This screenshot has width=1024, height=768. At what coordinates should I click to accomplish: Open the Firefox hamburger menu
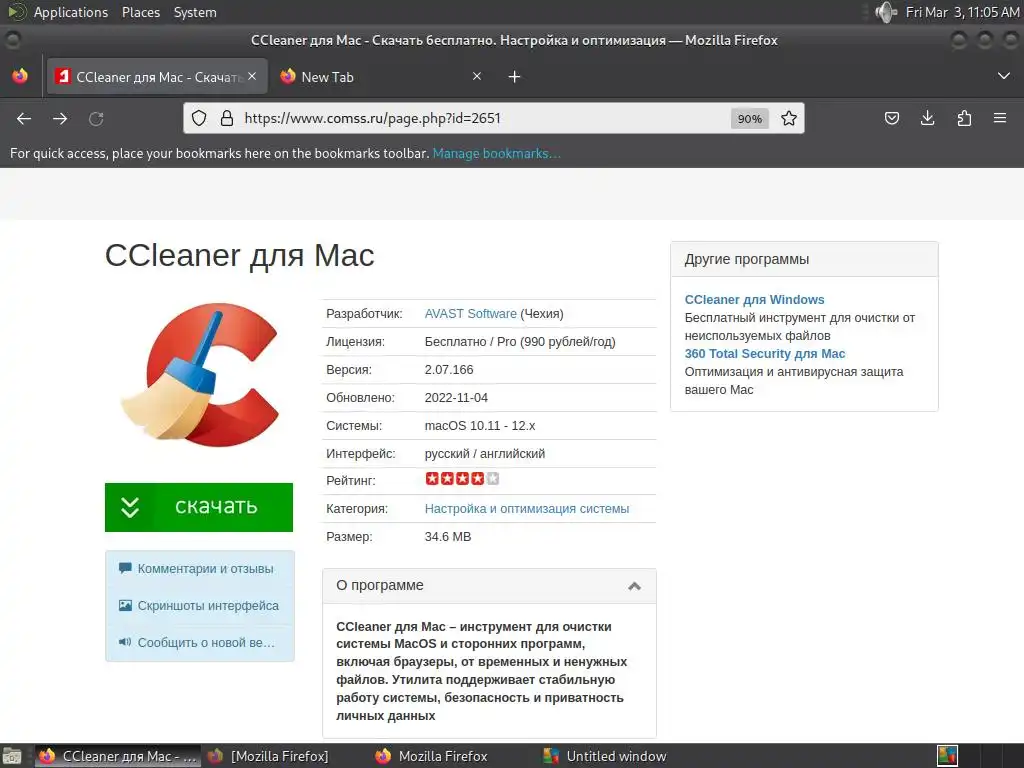coord(1000,118)
